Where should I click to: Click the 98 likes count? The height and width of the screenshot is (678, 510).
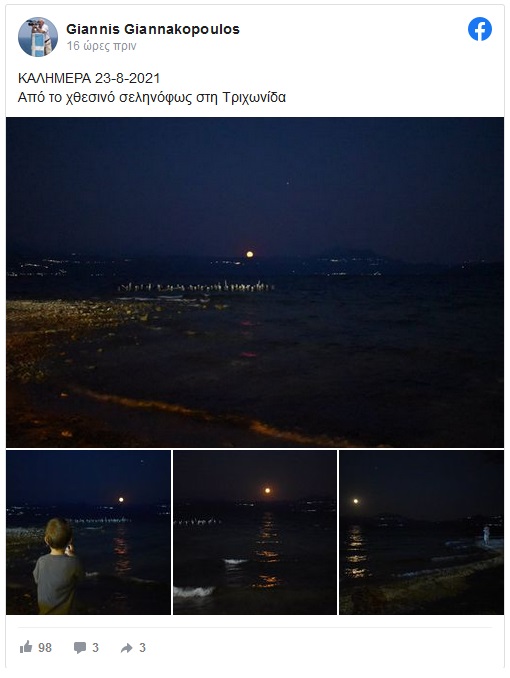coord(45,648)
